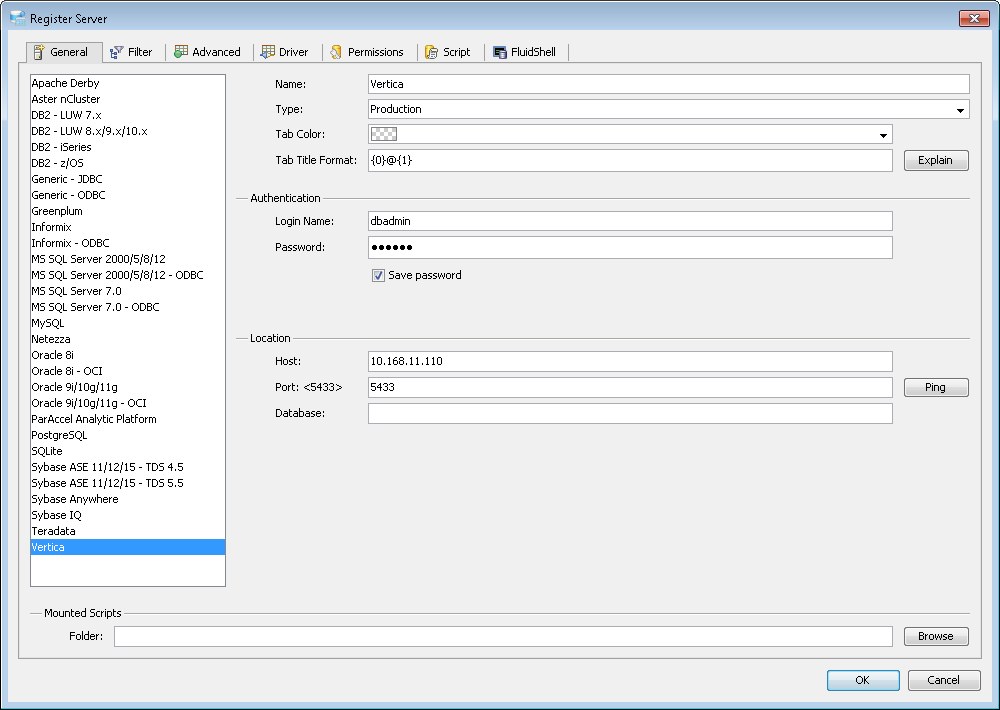1000x710 pixels.
Task: Select Sybase Anywhere entry
Action: point(128,499)
